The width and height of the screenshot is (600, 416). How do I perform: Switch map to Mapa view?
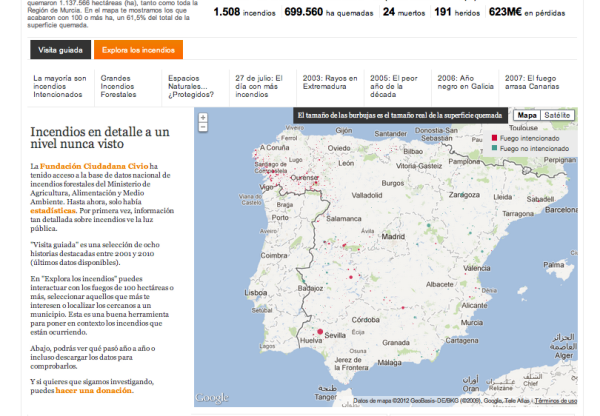[527, 115]
